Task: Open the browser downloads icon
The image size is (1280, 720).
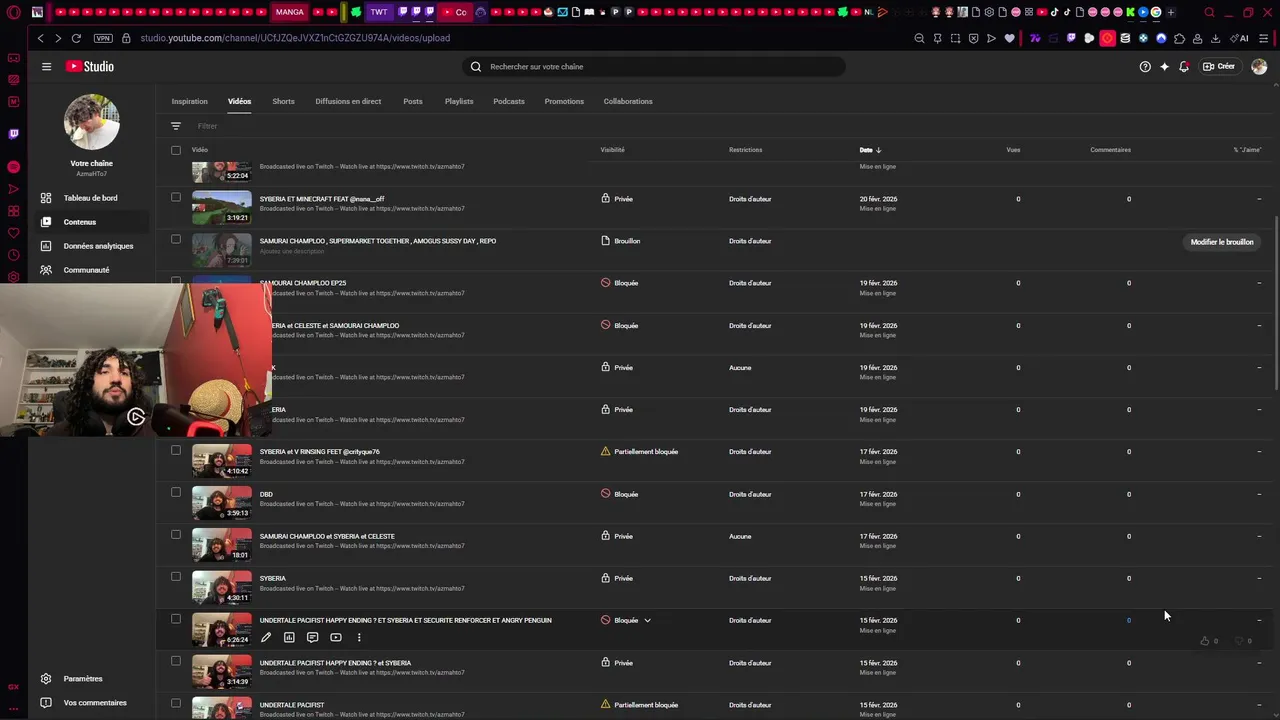Action: pos(1215,38)
